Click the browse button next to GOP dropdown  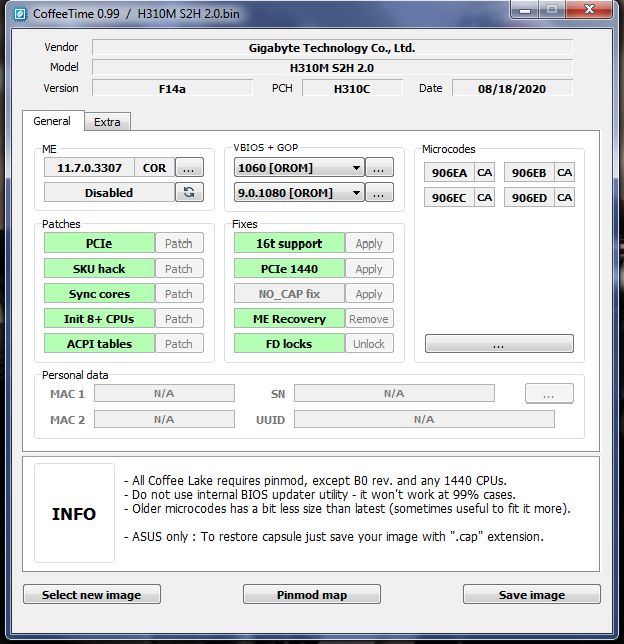(x=379, y=192)
